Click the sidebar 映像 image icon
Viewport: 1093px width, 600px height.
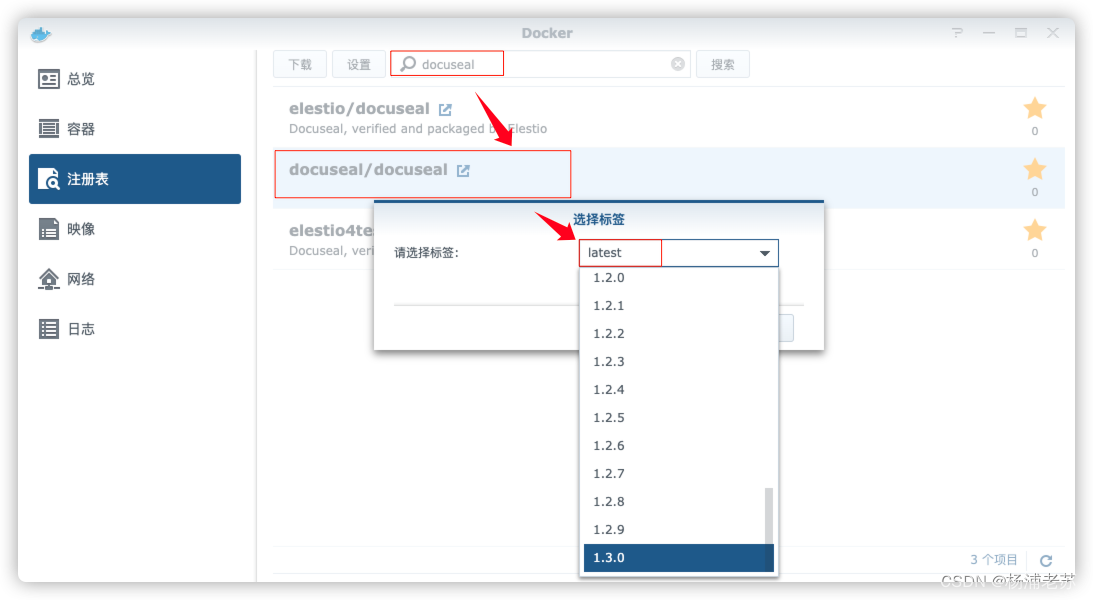tap(49, 229)
